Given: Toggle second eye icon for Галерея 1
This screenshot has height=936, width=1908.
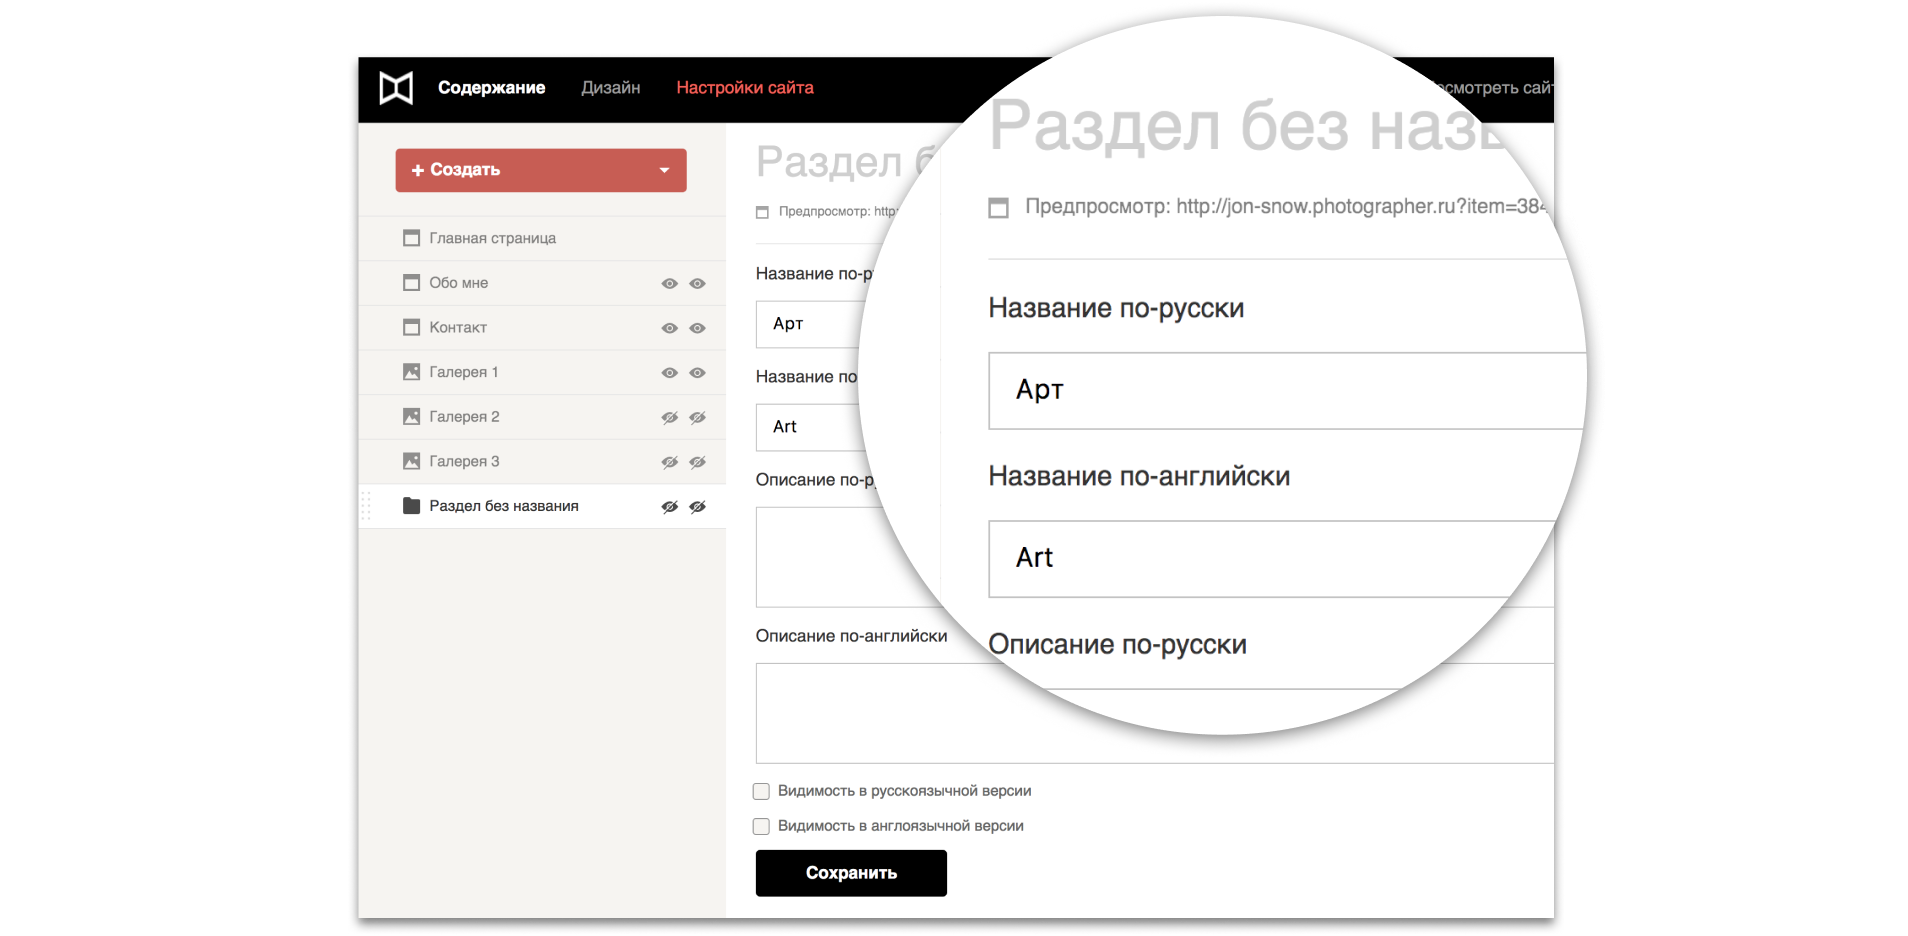Looking at the screenshot, I should (x=698, y=373).
